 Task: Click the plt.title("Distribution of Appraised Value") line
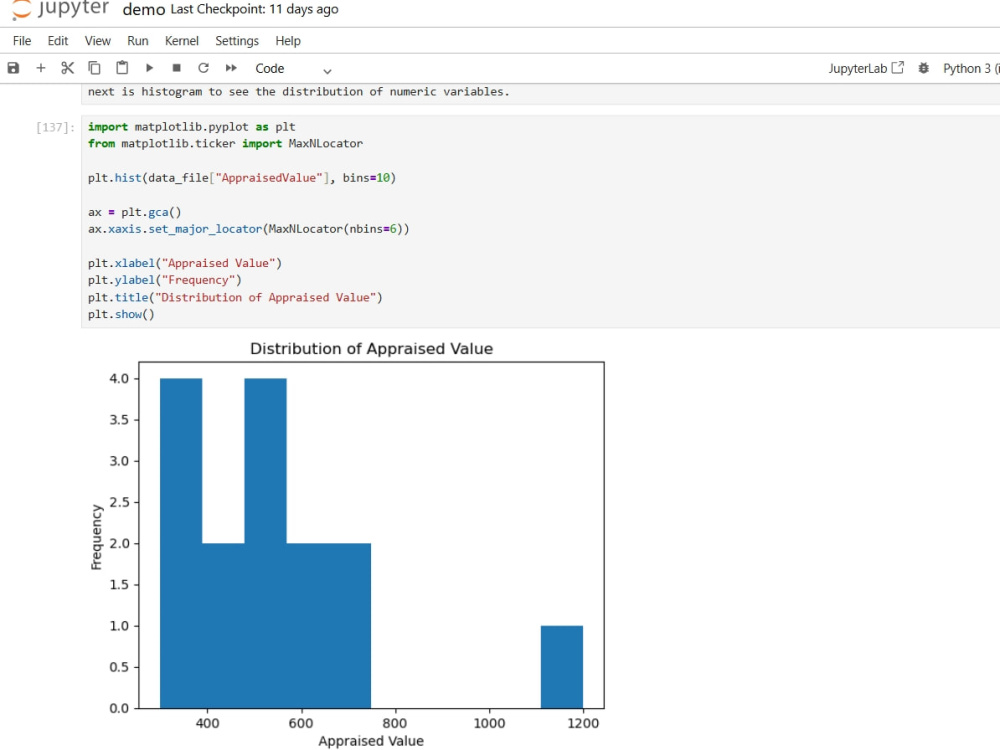[235, 297]
